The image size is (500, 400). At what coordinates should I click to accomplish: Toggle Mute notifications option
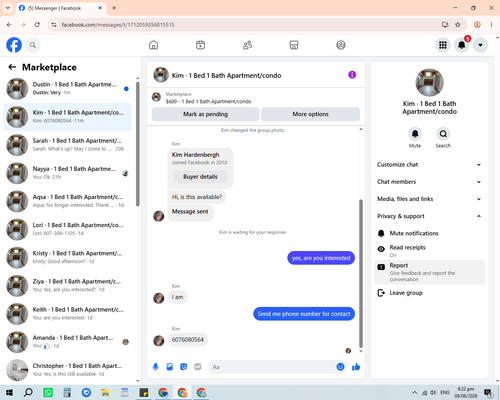[429, 233]
